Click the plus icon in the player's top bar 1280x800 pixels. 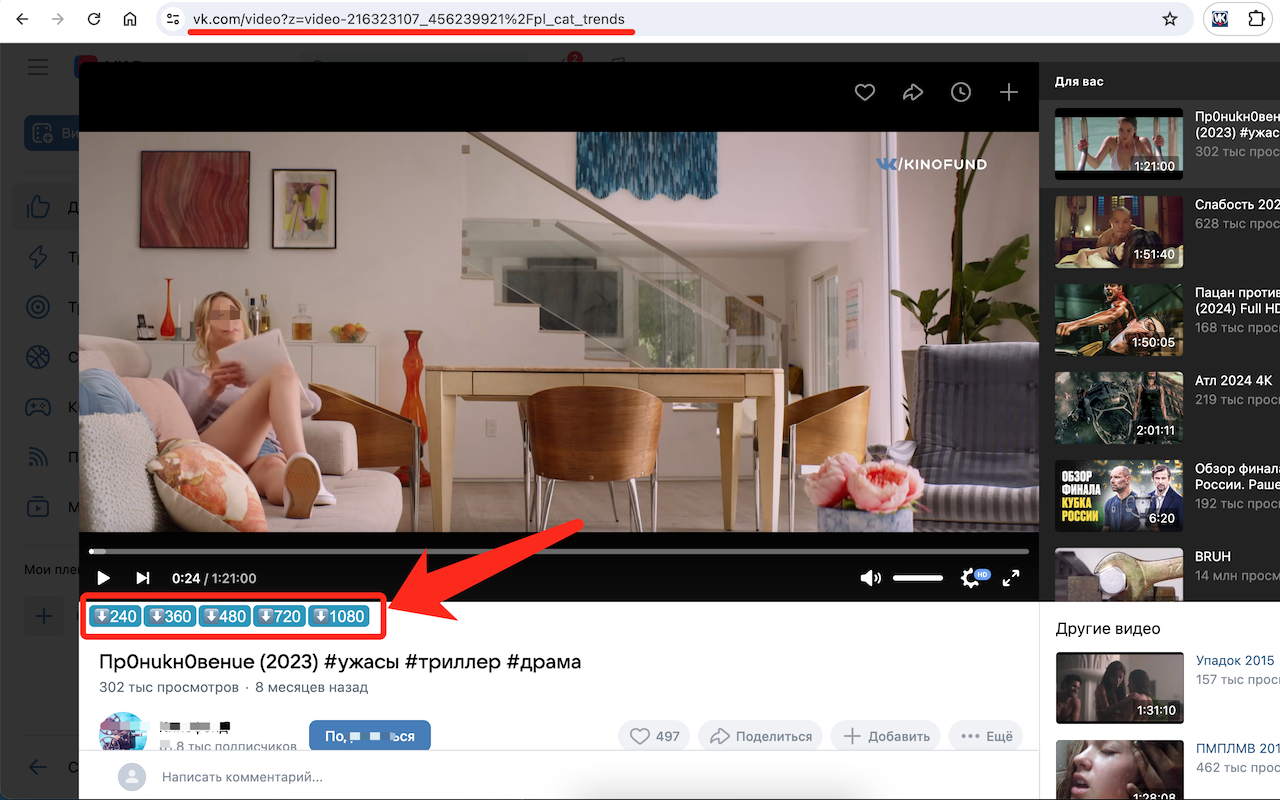(x=1008, y=92)
